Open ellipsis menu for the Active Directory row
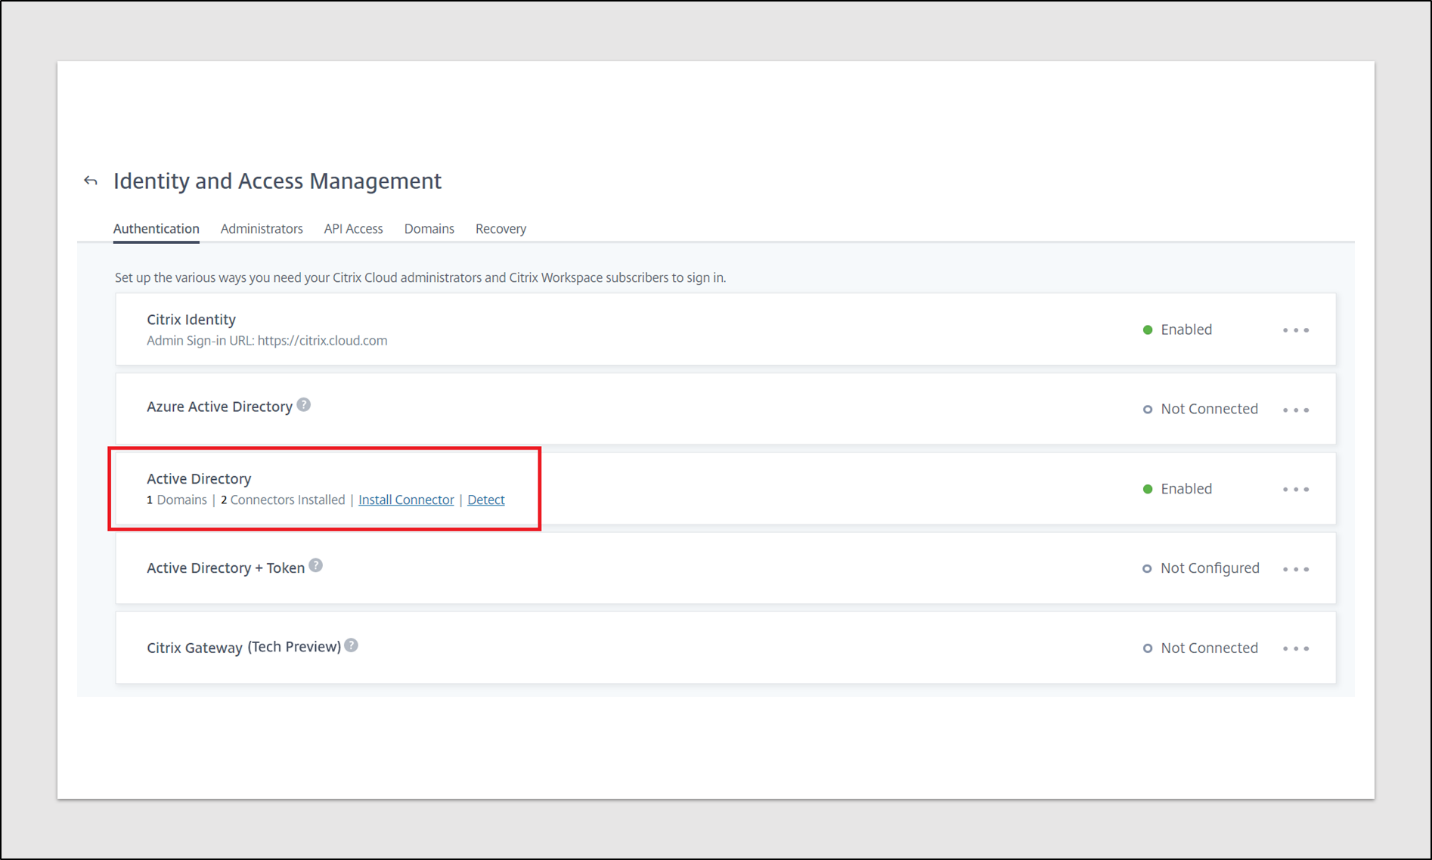The height and width of the screenshot is (860, 1432). pos(1296,489)
